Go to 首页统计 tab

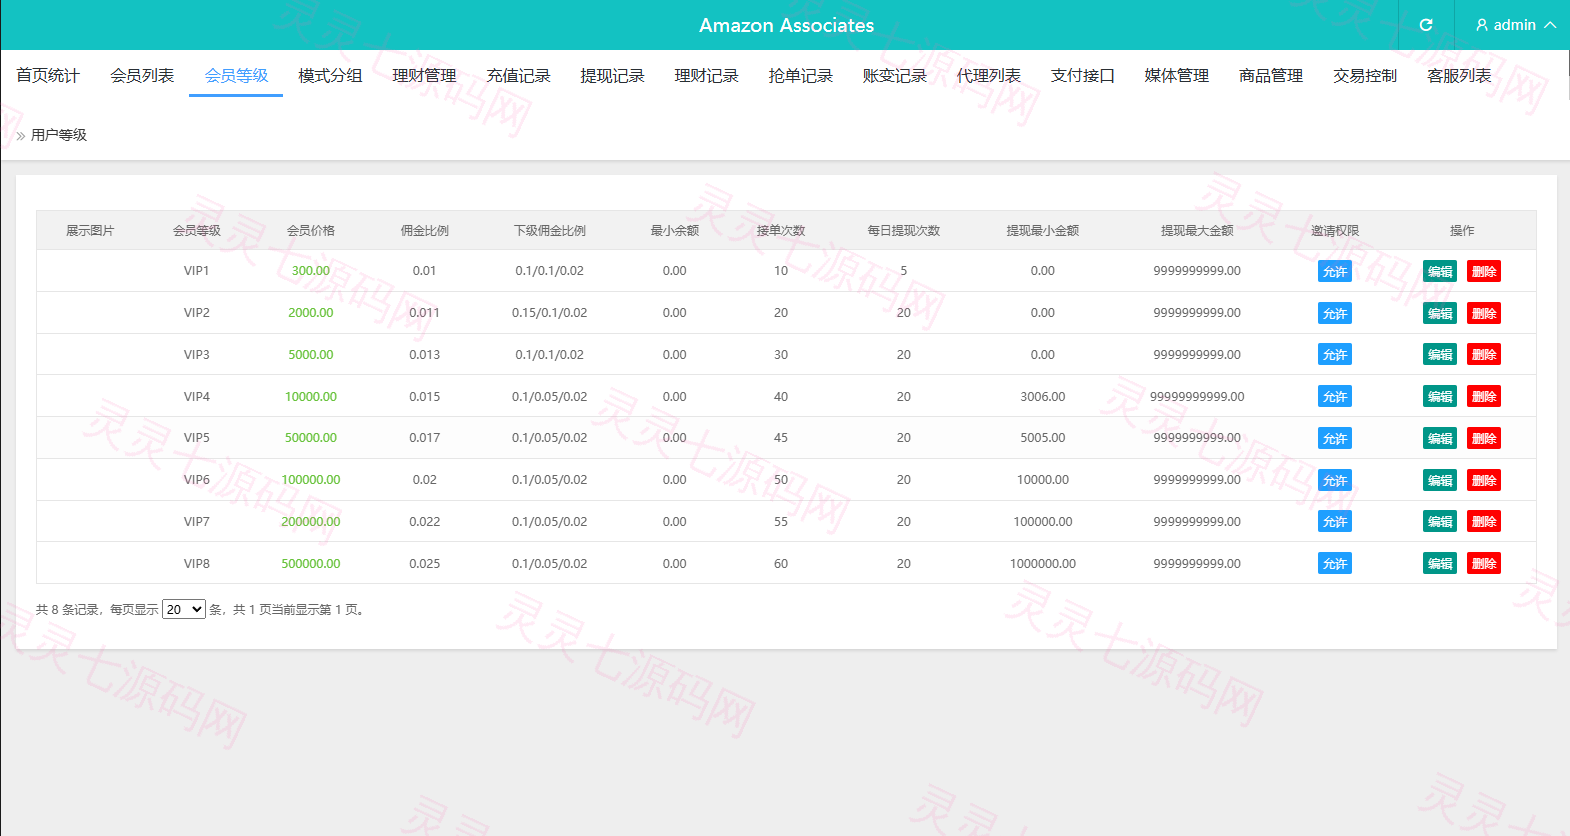48,75
